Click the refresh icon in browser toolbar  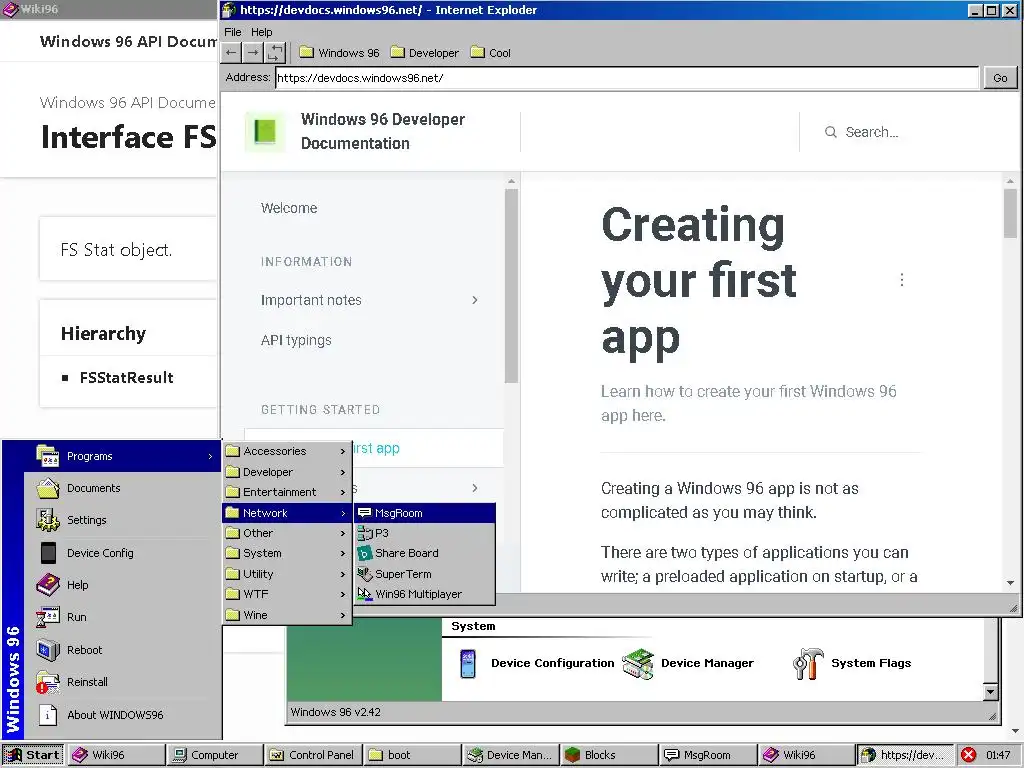(276, 53)
